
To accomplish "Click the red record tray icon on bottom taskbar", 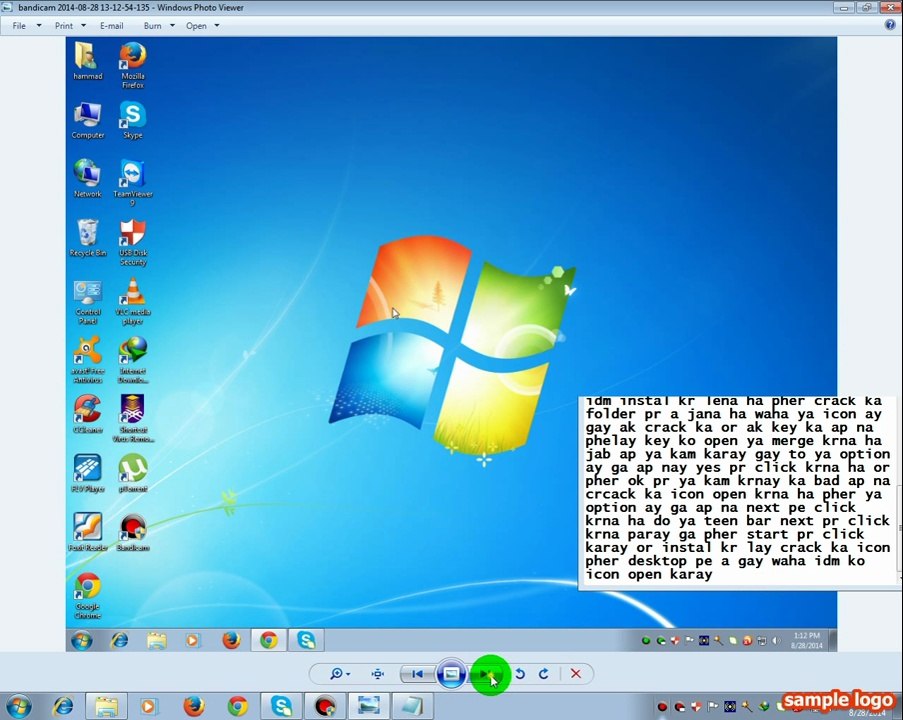I will (662, 707).
